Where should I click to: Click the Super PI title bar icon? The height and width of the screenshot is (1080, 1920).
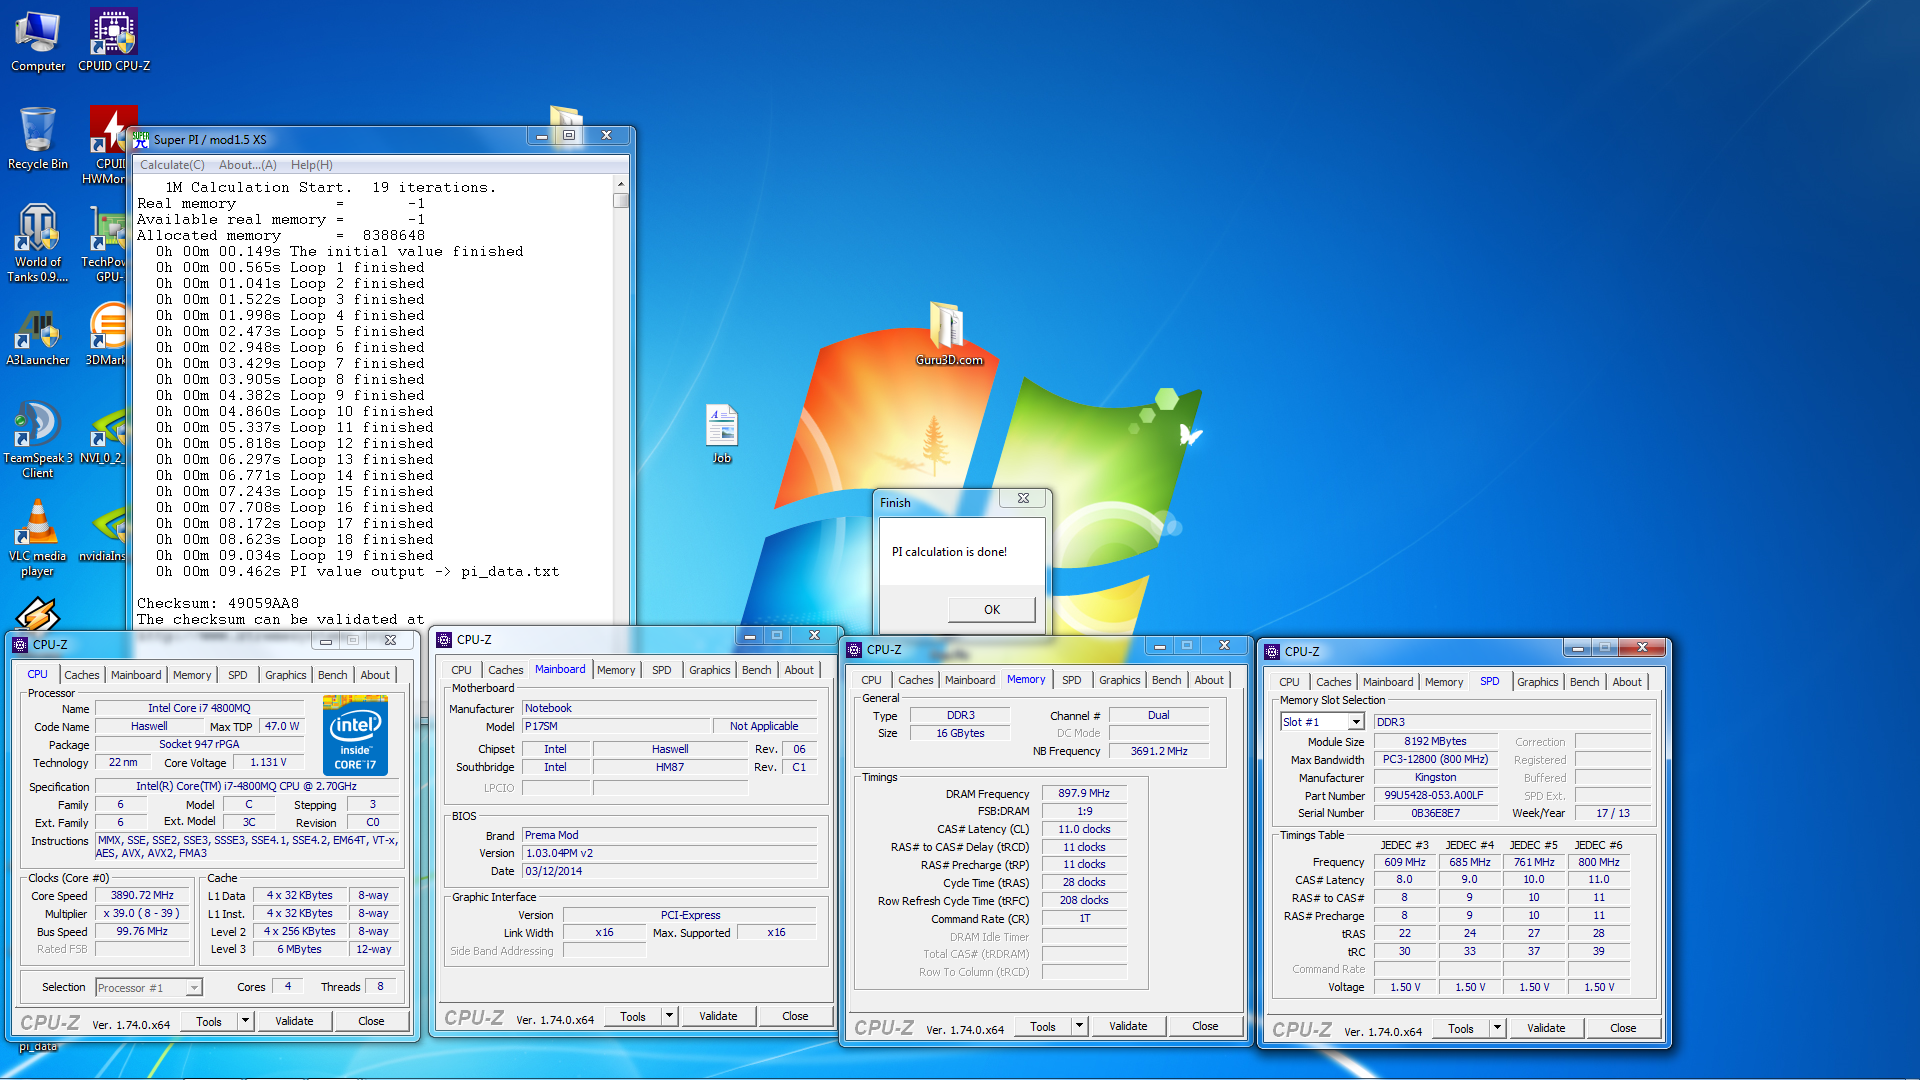tap(141, 139)
